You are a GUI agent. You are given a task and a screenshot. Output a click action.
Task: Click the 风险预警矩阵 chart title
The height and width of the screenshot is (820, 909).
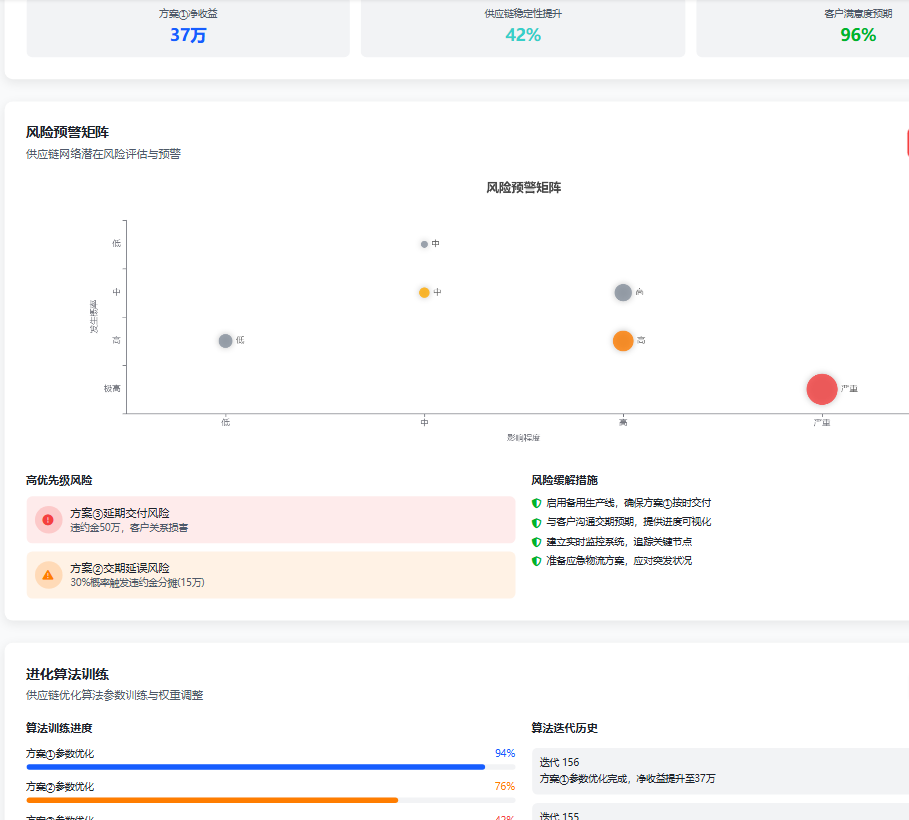(523, 187)
